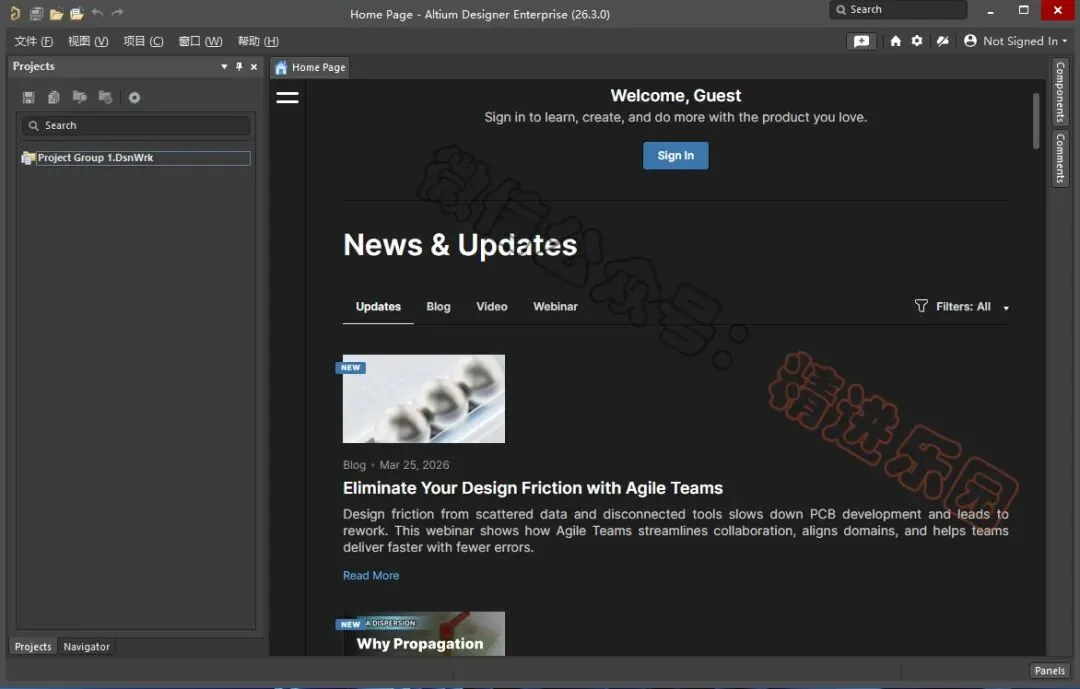Screen dimensions: 1080x689
Task: Open the 文件 (F) menu
Action: point(33,41)
